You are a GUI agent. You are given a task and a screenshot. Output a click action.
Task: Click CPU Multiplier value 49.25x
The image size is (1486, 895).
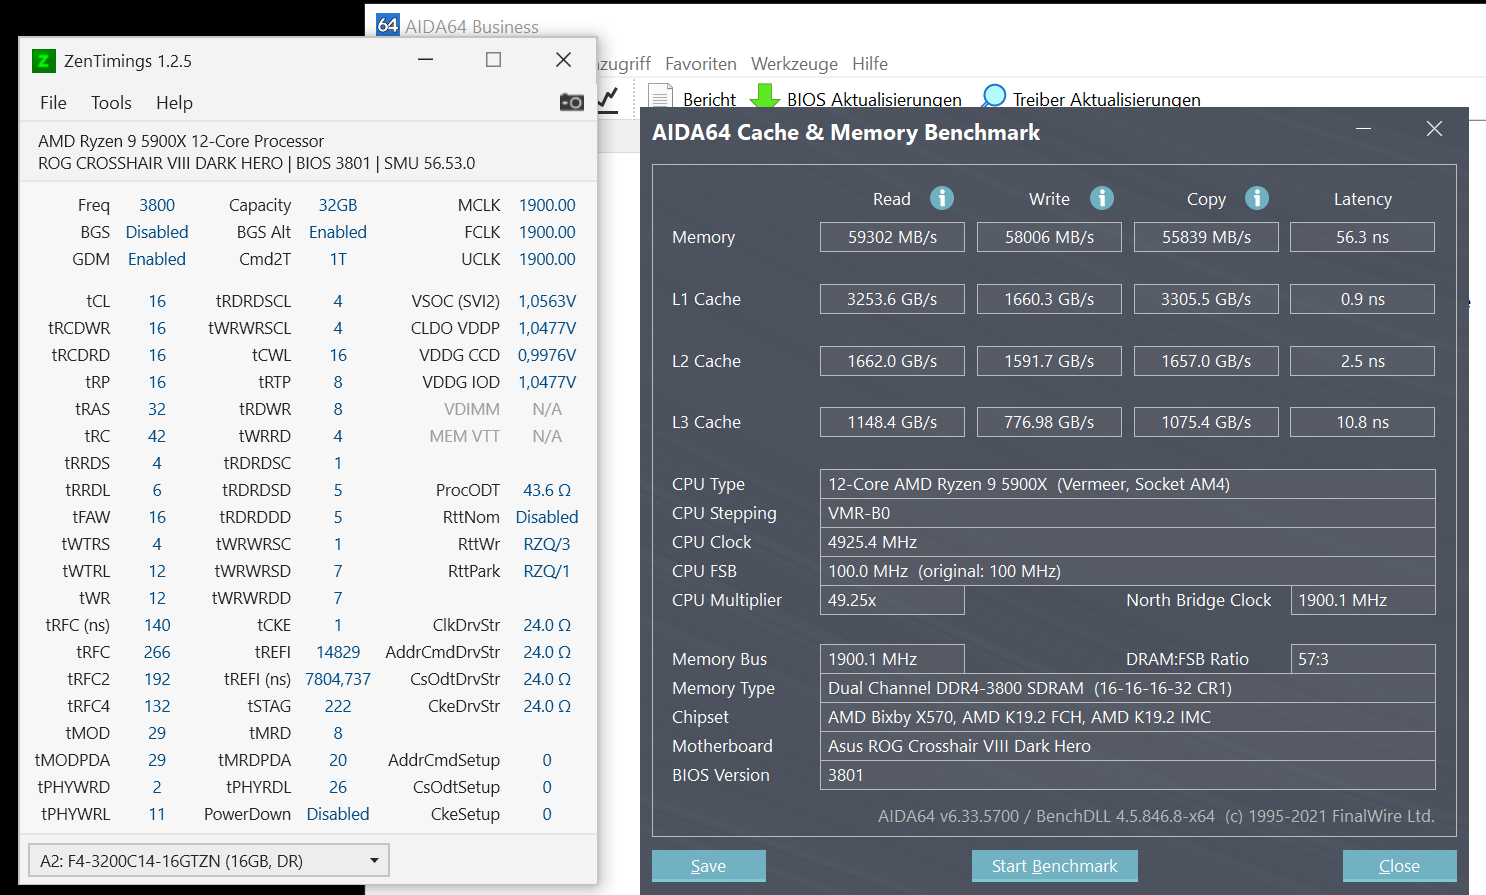[x=892, y=600]
